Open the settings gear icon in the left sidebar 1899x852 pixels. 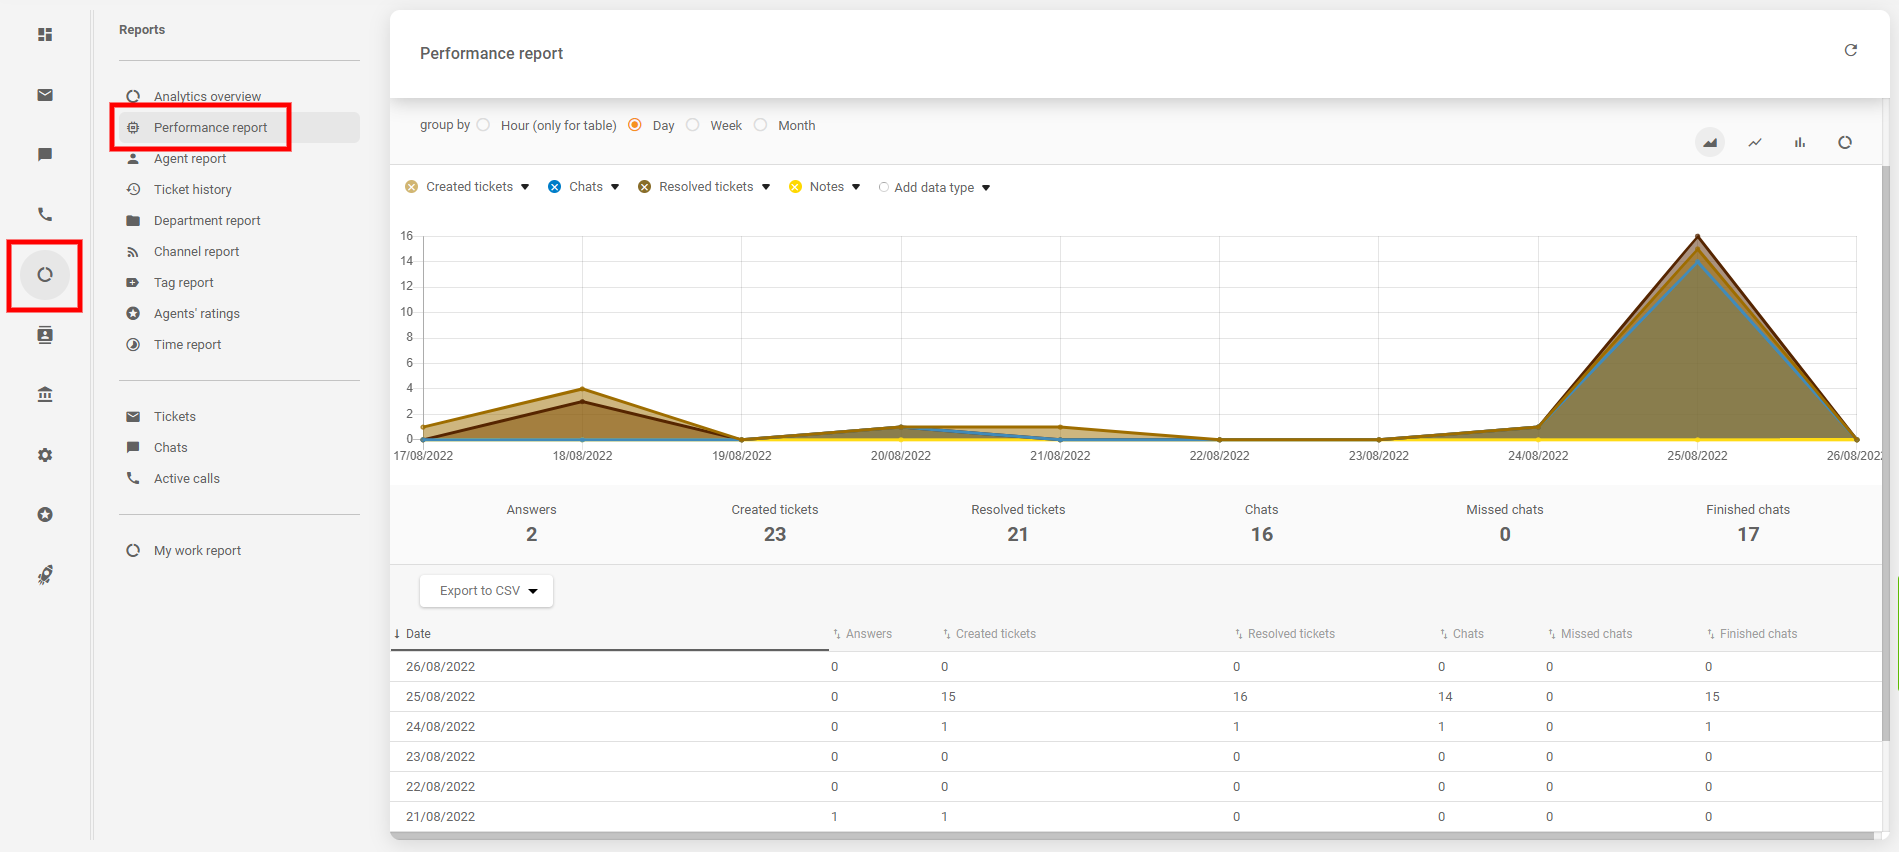(x=45, y=455)
